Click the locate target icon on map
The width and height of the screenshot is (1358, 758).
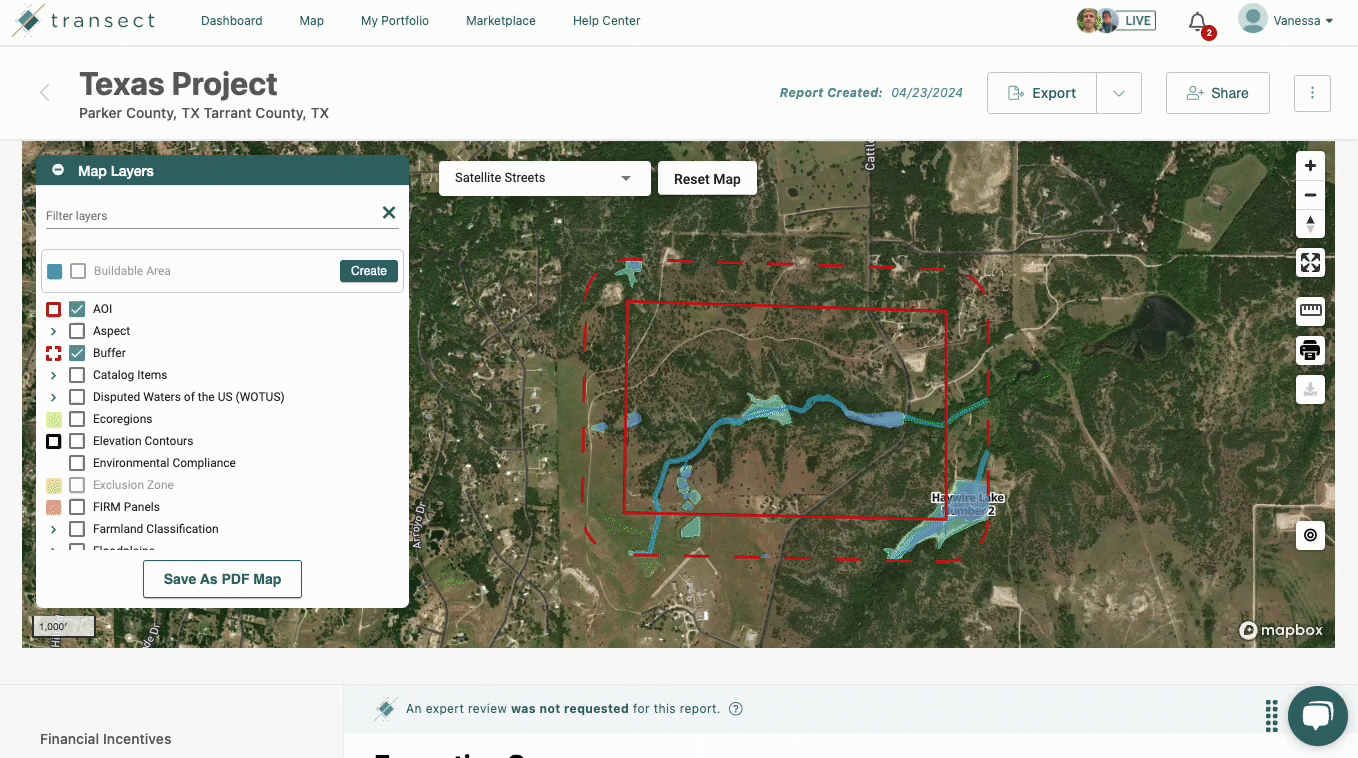[1310, 535]
